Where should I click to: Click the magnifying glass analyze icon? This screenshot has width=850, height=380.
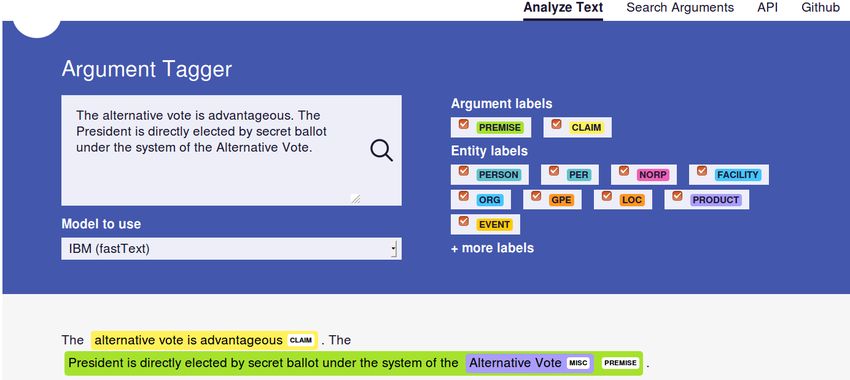(x=381, y=150)
